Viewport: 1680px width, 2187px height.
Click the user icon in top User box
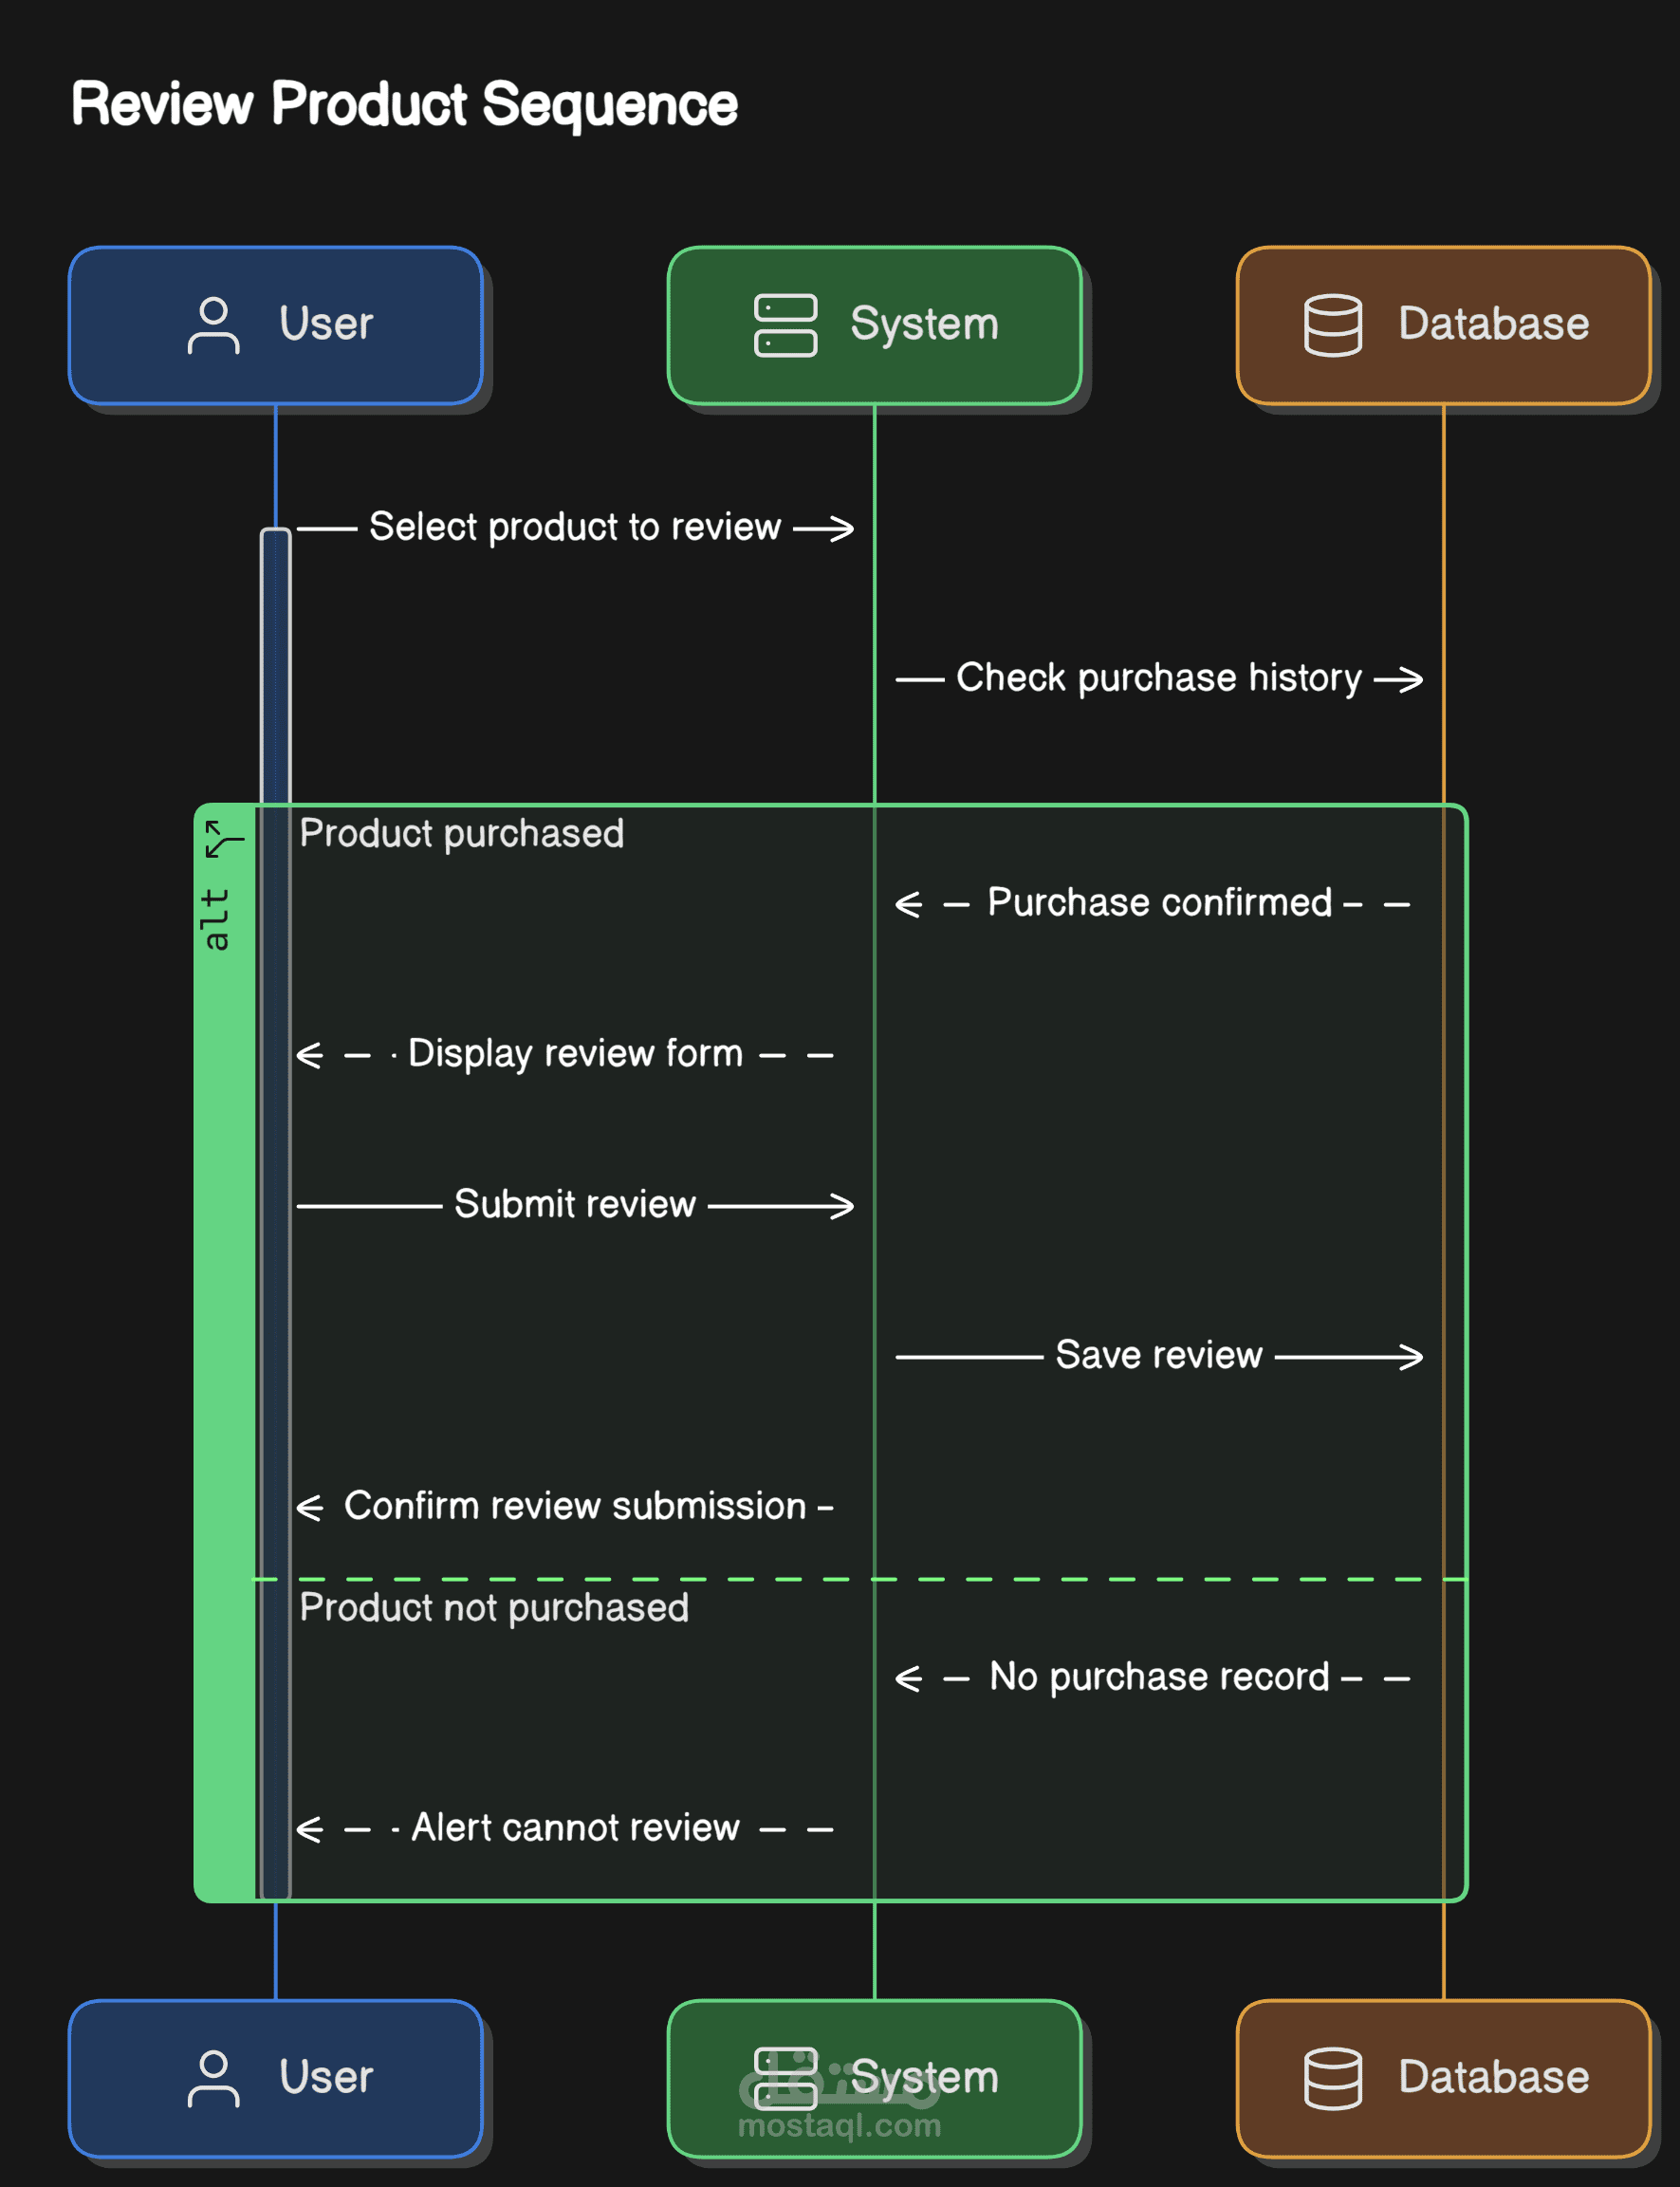point(213,325)
